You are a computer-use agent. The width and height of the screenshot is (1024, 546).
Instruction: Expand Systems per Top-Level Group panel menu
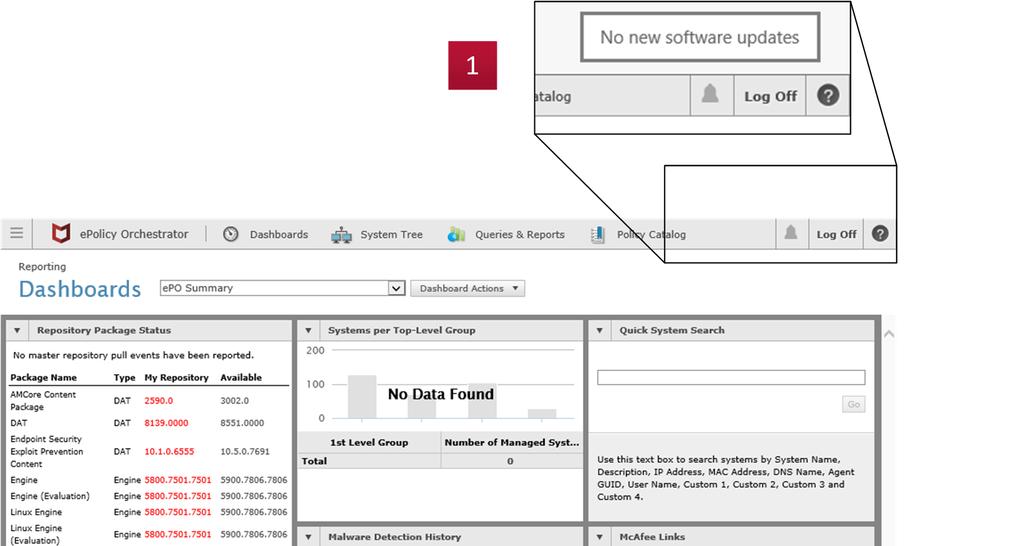click(308, 330)
